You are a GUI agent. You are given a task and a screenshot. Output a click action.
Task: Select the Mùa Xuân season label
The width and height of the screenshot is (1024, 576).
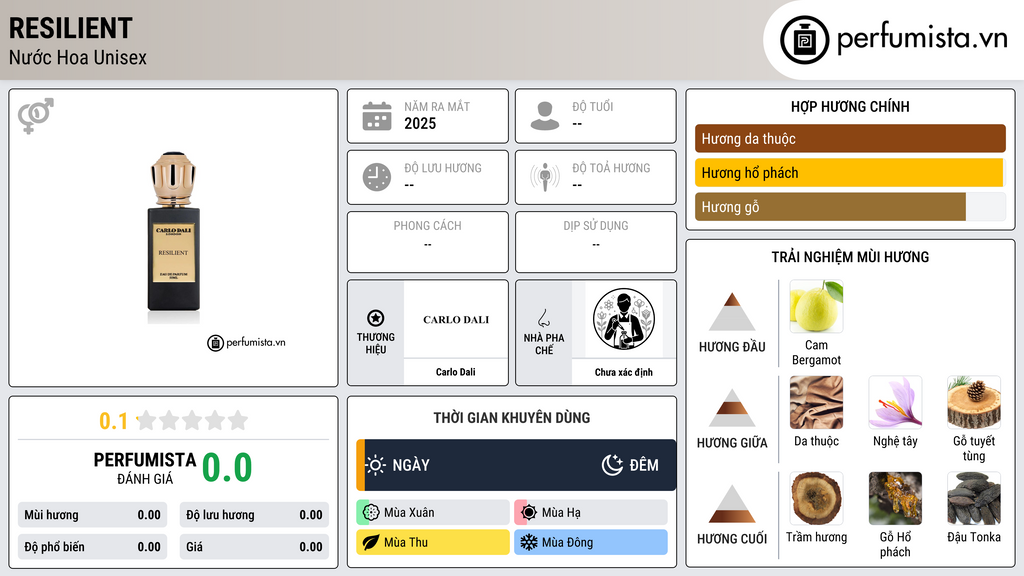(x=409, y=513)
